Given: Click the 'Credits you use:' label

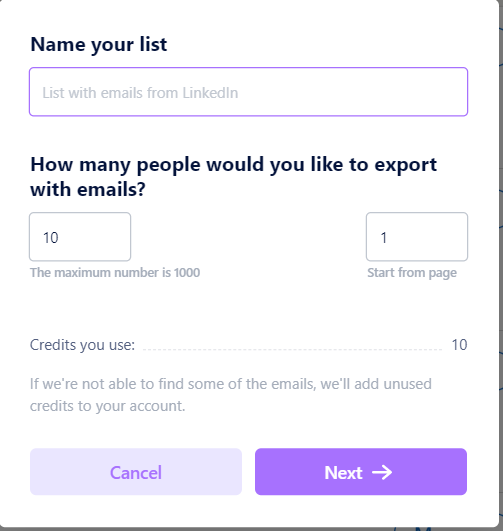Looking at the screenshot, I should pyautogui.click(x=82, y=345).
